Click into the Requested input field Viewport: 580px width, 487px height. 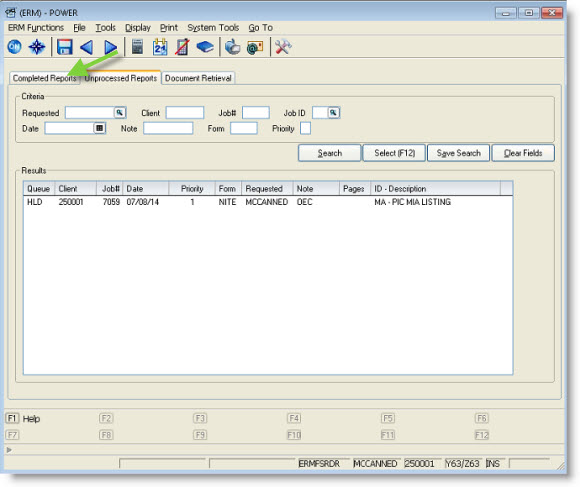pyautogui.click(x=90, y=112)
